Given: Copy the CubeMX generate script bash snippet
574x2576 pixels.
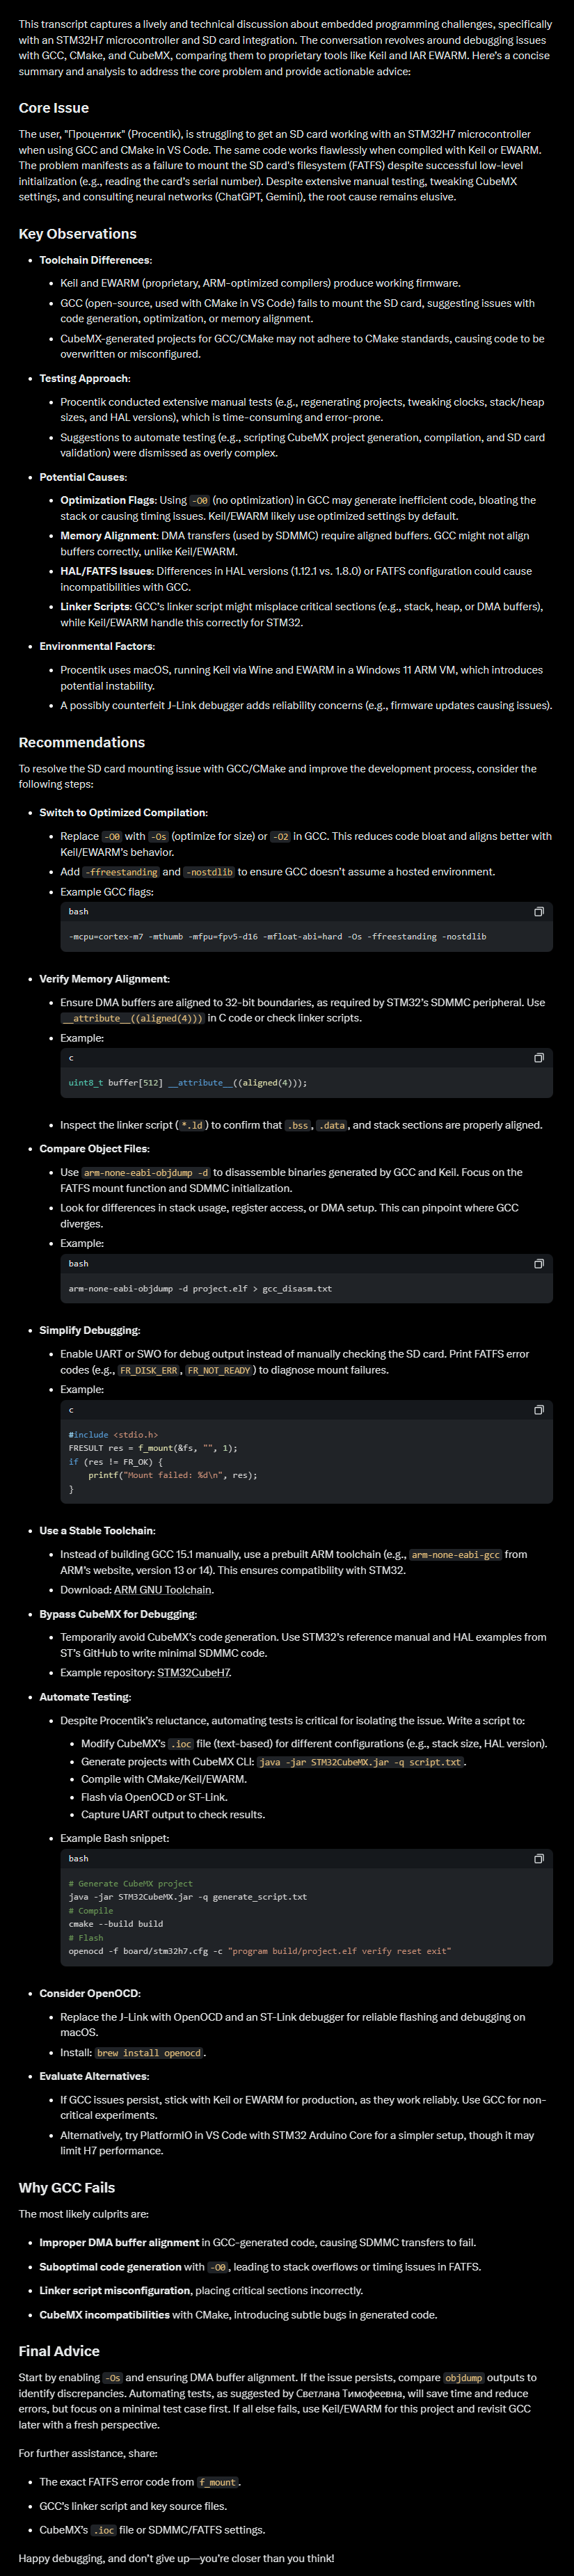Looking at the screenshot, I should coord(538,1859).
